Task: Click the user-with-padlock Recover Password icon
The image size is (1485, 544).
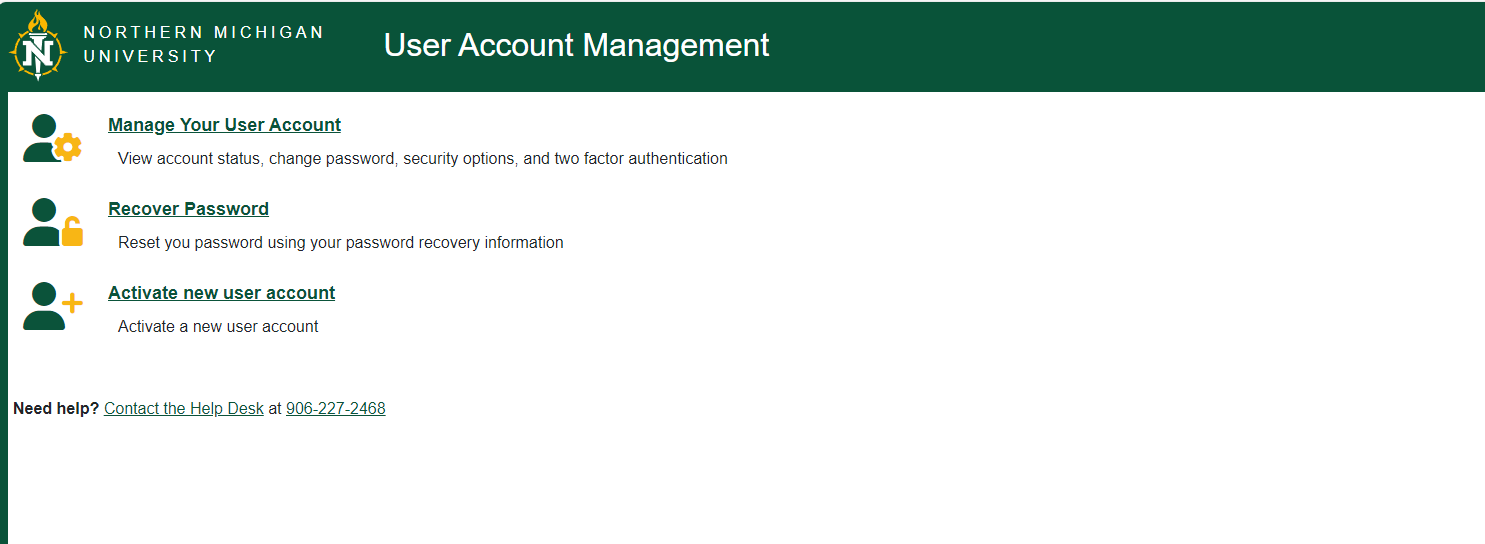Action: pos(52,222)
